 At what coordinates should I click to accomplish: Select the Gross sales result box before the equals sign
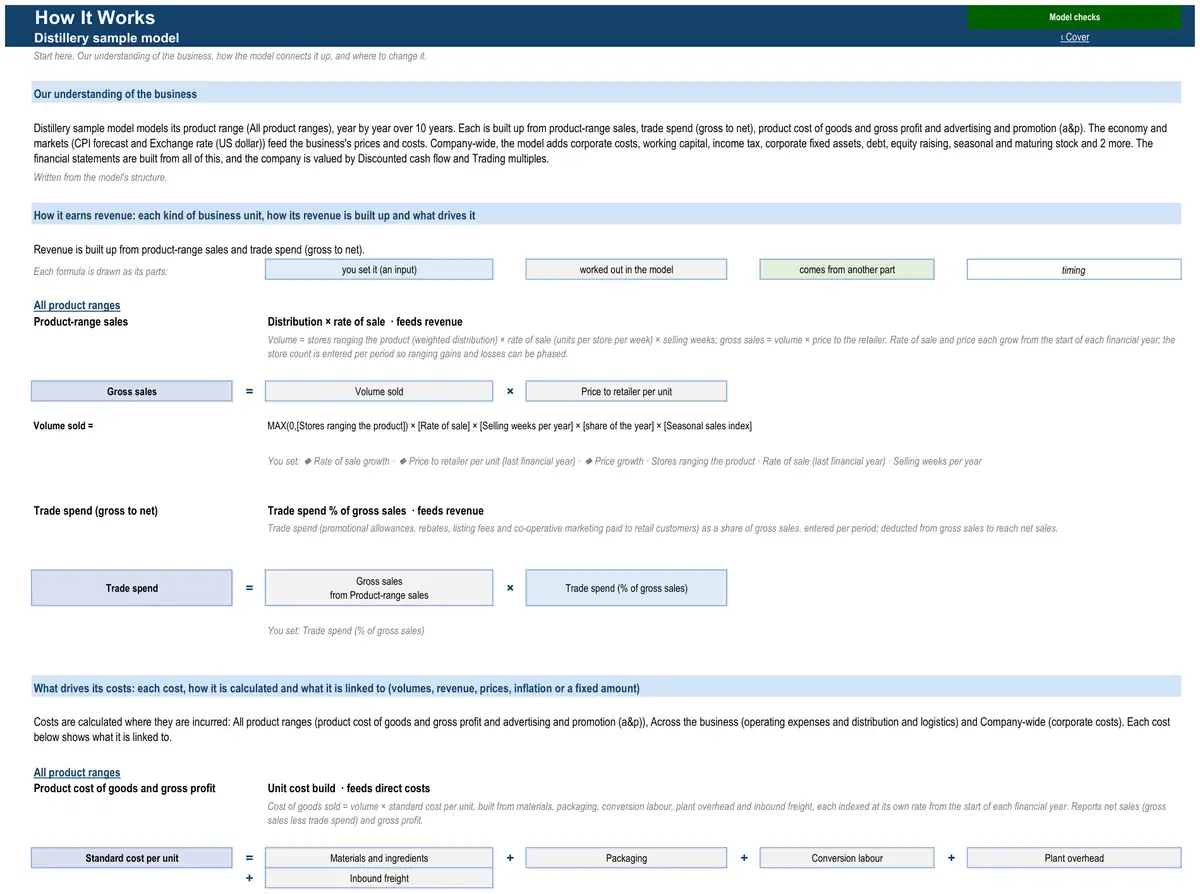point(132,392)
